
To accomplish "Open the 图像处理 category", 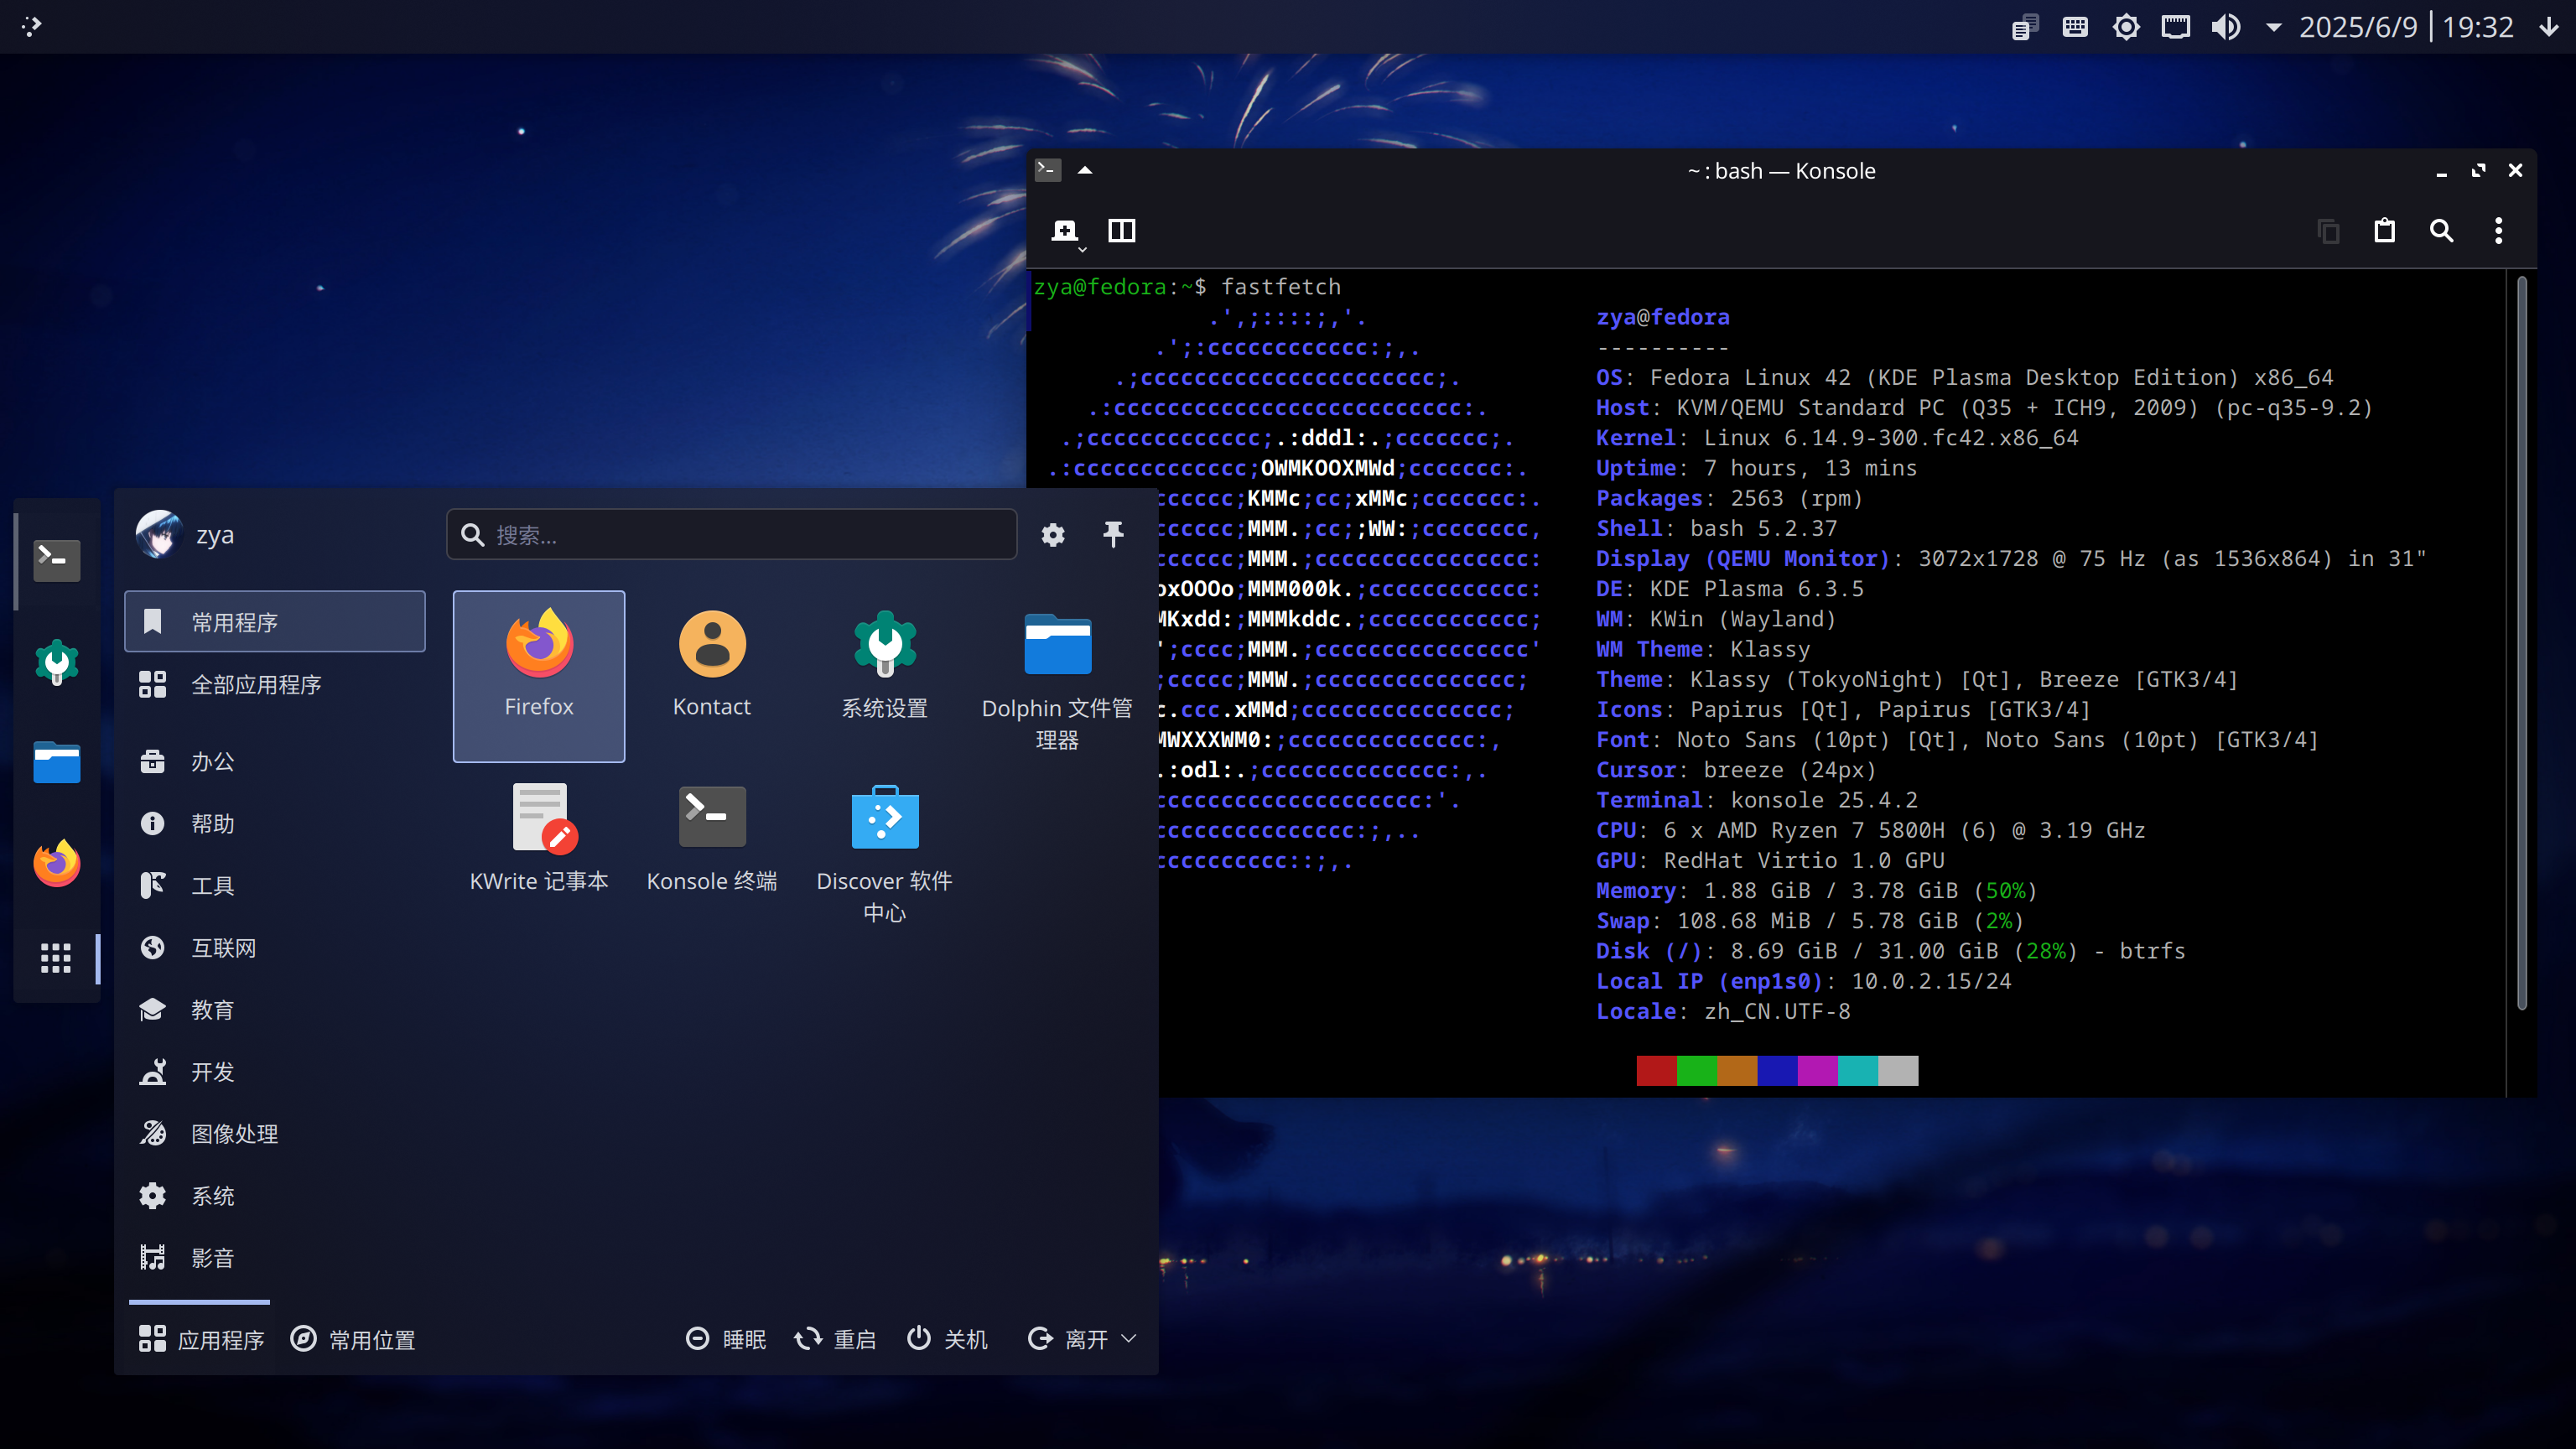I will [x=275, y=1133].
